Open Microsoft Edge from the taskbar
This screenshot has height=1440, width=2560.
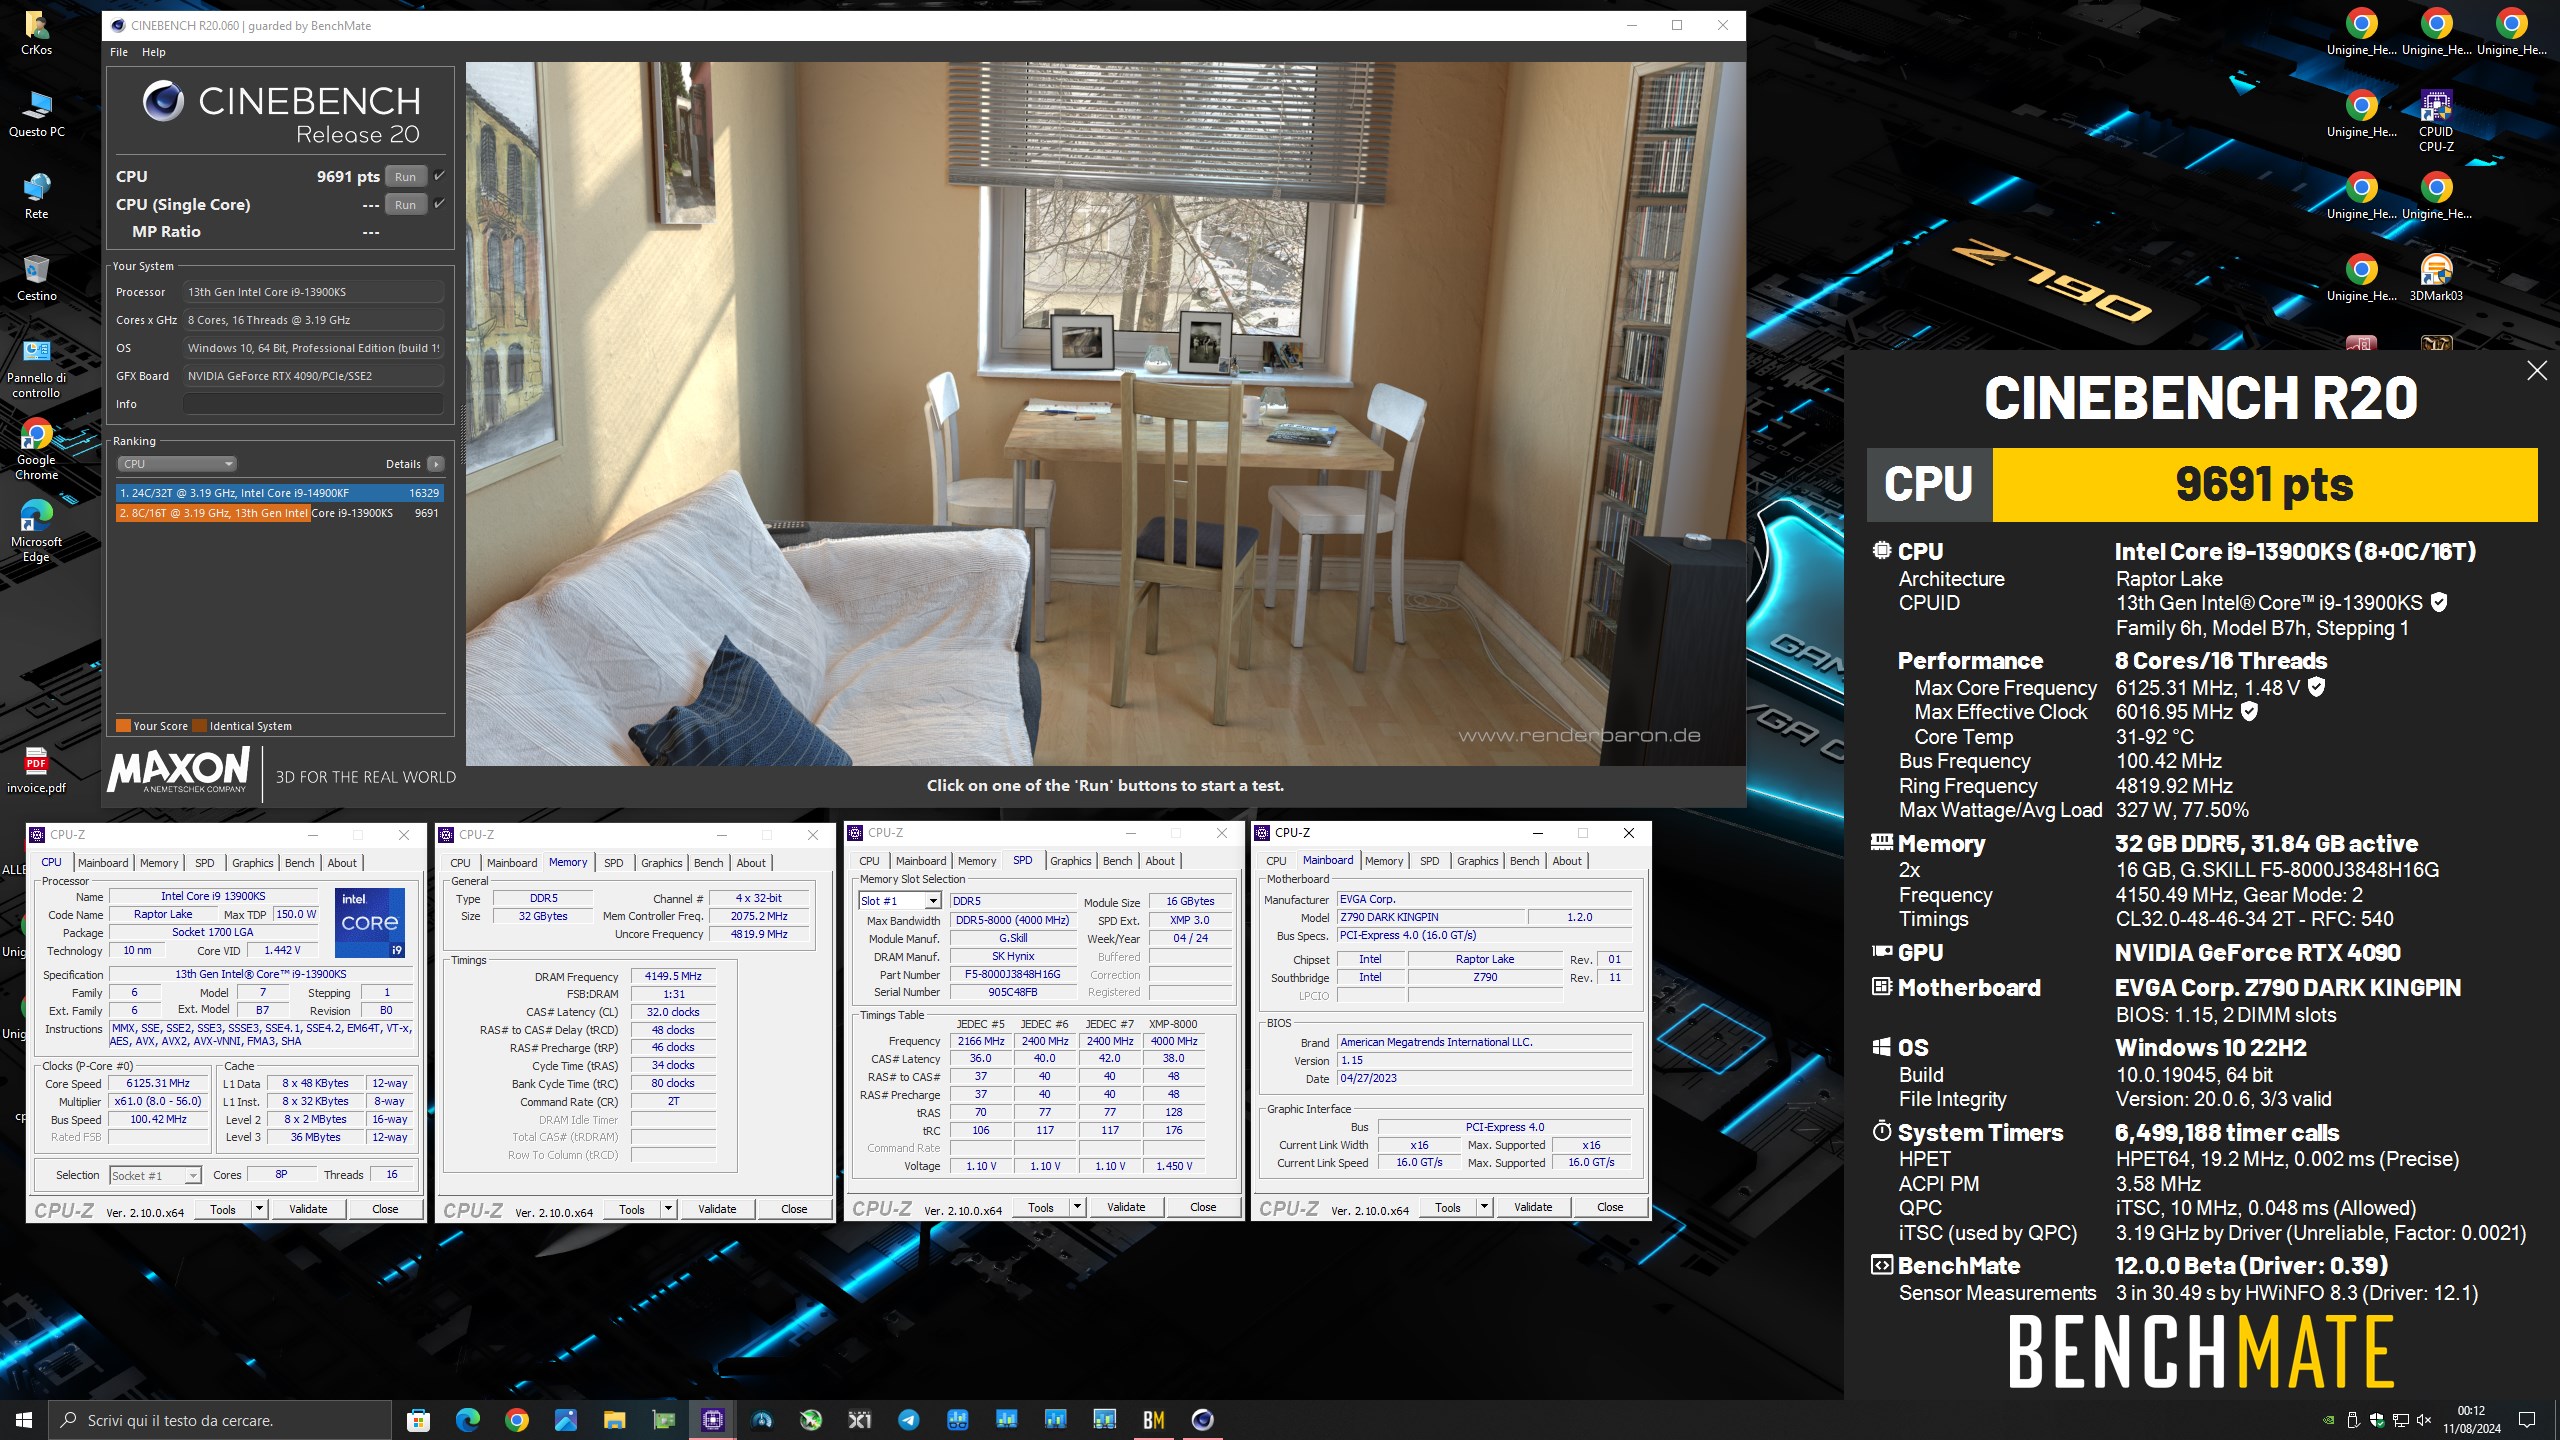(x=467, y=1419)
